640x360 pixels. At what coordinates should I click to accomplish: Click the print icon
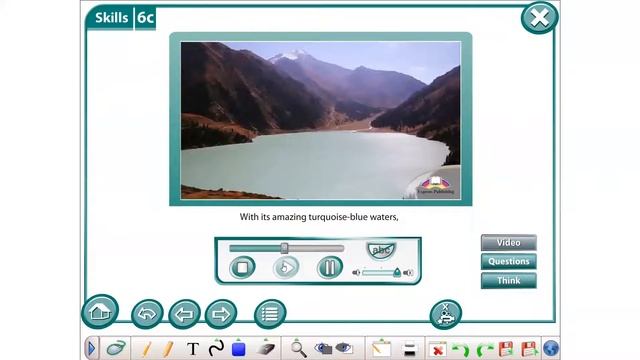(x=409, y=349)
